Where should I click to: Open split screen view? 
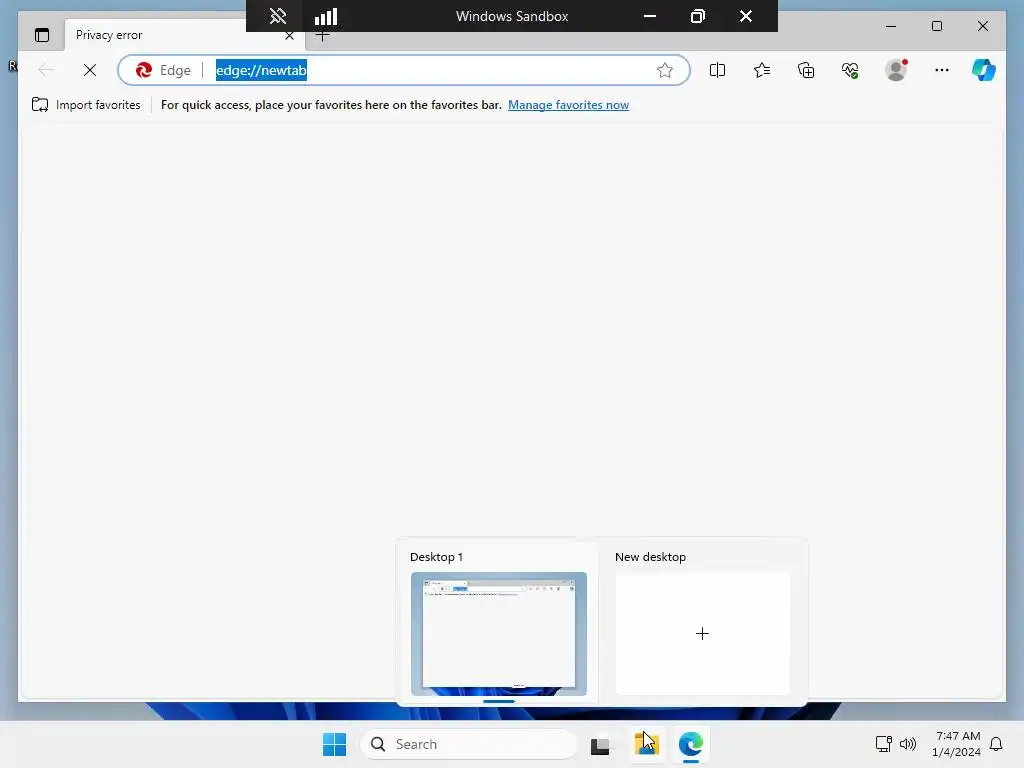pos(717,70)
